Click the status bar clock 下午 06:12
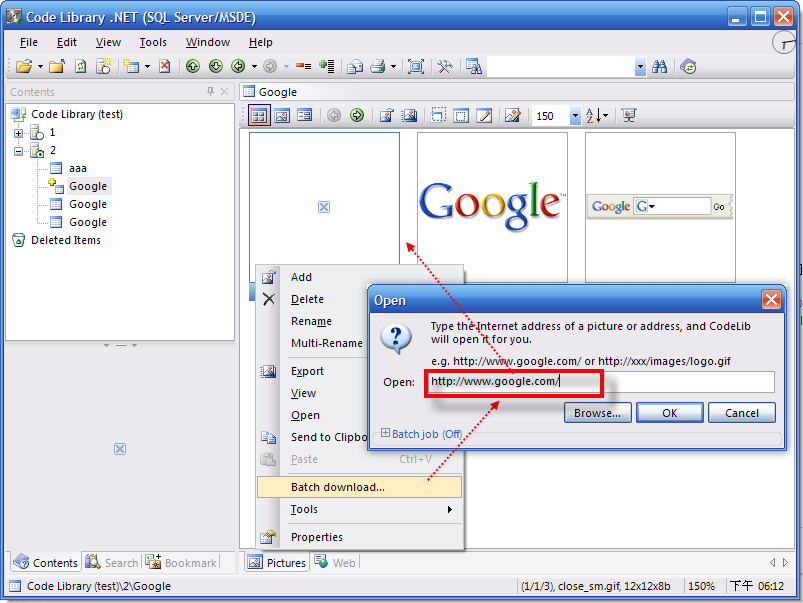This screenshot has height=603, width=803. 757,586
